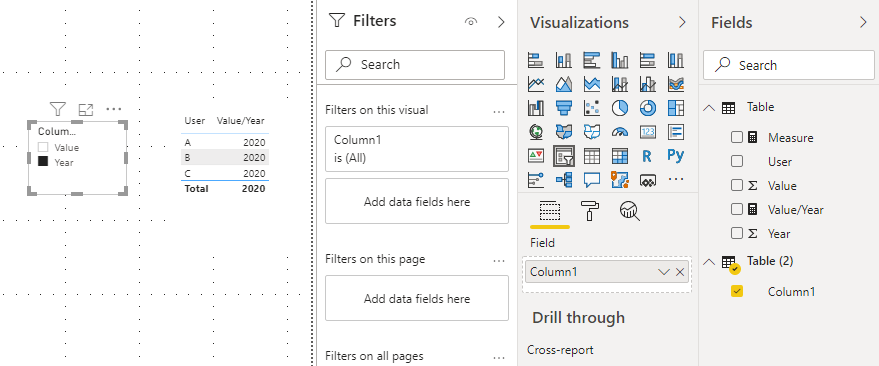Screen dimensions: 879x366
Task: Select the Filled map visual
Action: [564, 132]
